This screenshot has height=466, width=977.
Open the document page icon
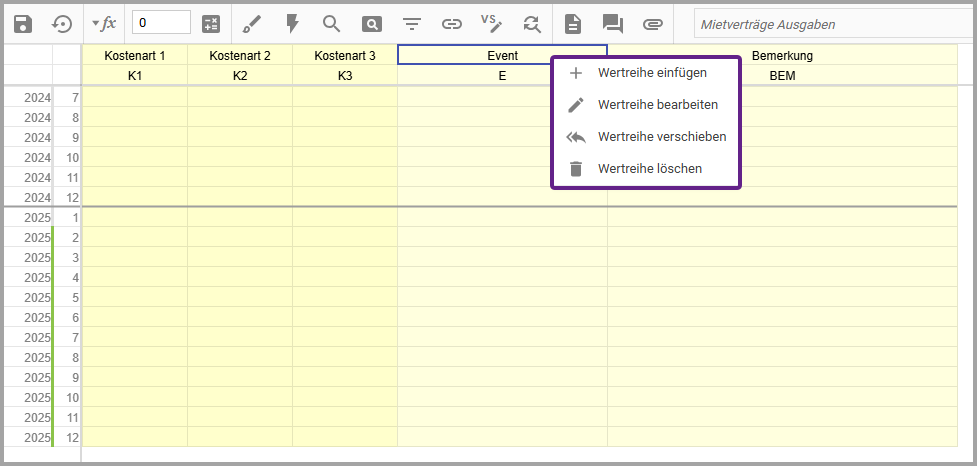click(x=572, y=23)
